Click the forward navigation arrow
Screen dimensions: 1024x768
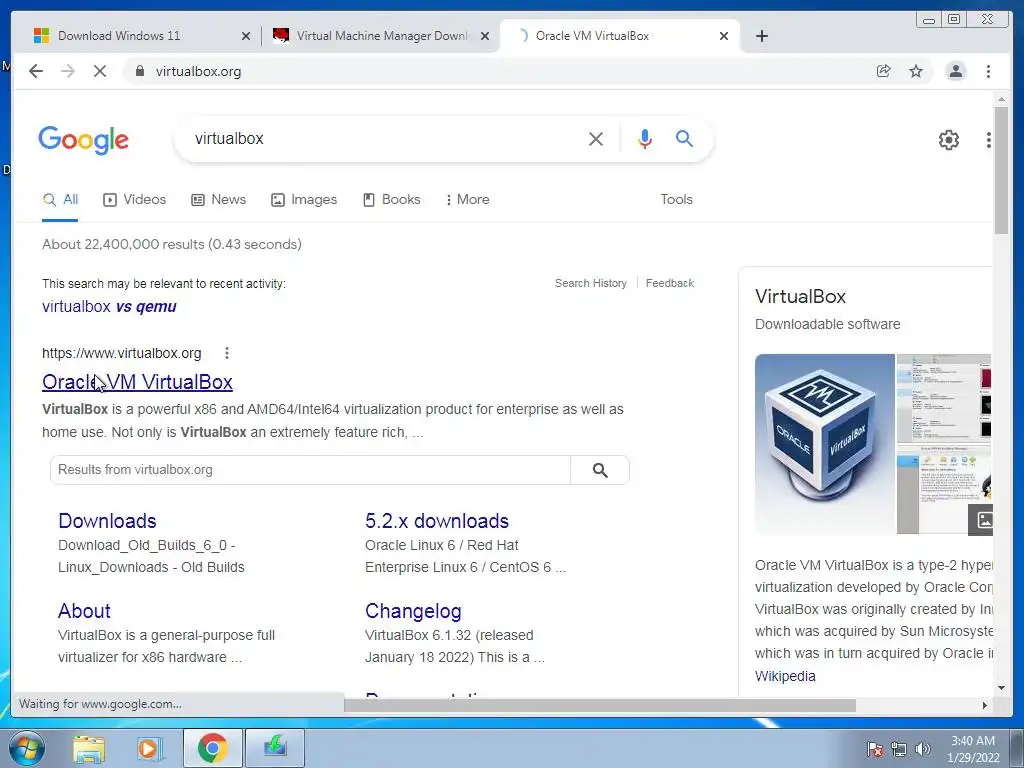68,71
